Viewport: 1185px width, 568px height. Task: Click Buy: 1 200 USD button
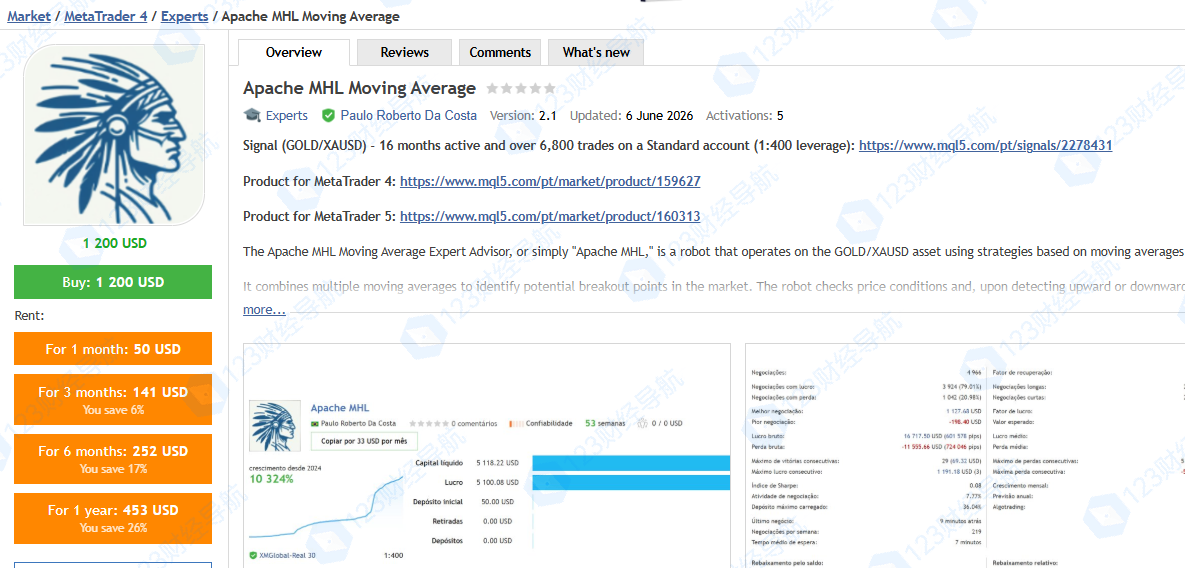(x=113, y=282)
